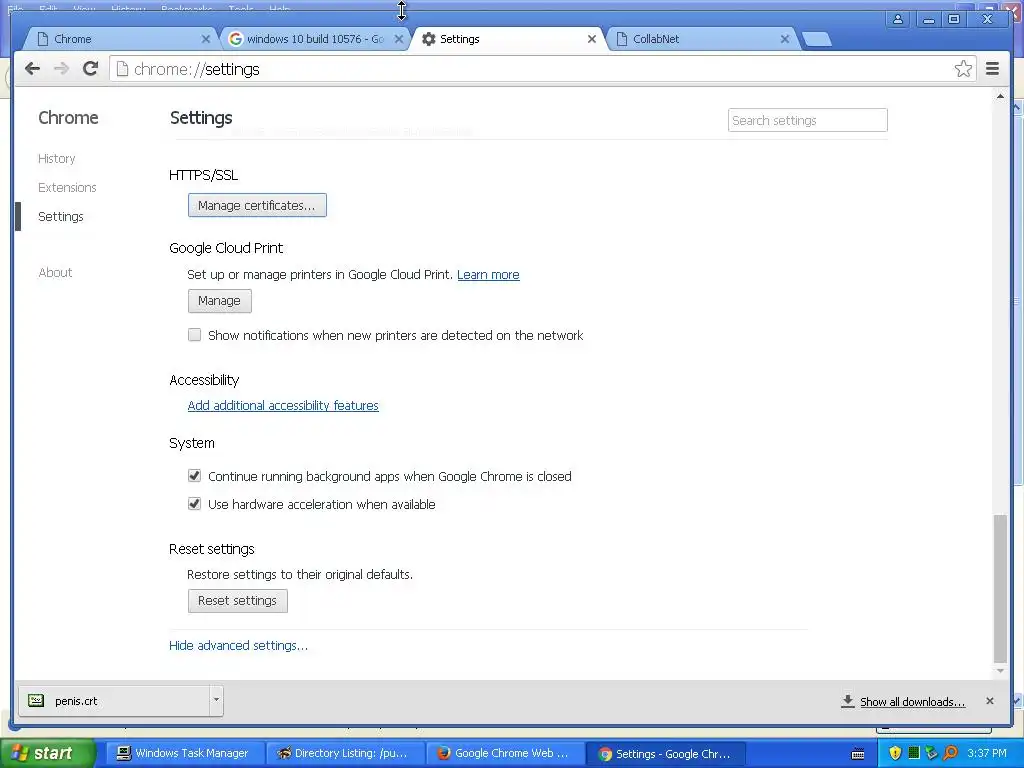Reload the settings page

click(x=91, y=69)
